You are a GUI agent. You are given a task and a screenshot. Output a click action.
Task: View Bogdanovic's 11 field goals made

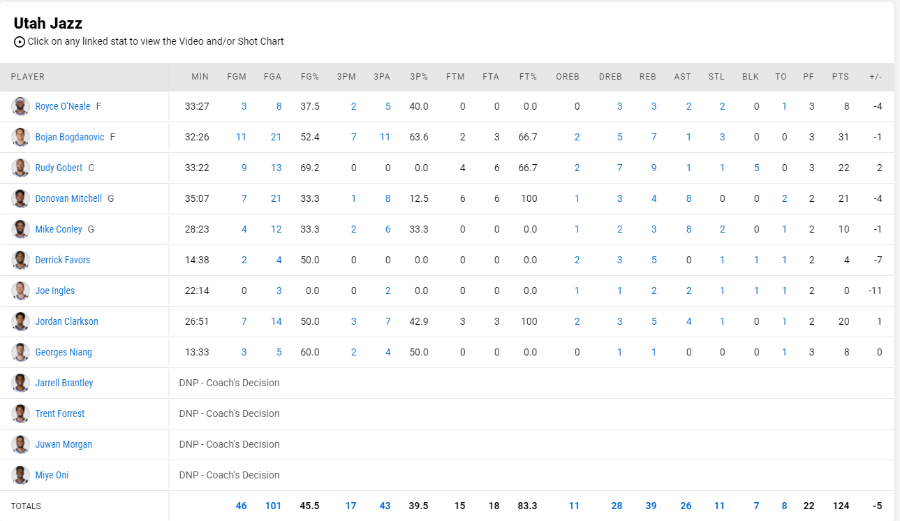tap(241, 137)
